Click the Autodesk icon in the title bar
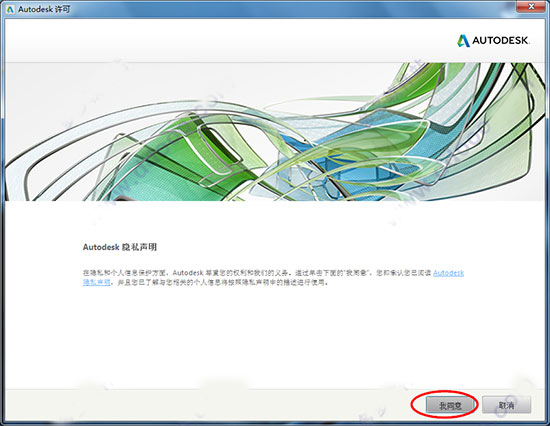This screenshot has width=550, height=426. tap(10, 9)
